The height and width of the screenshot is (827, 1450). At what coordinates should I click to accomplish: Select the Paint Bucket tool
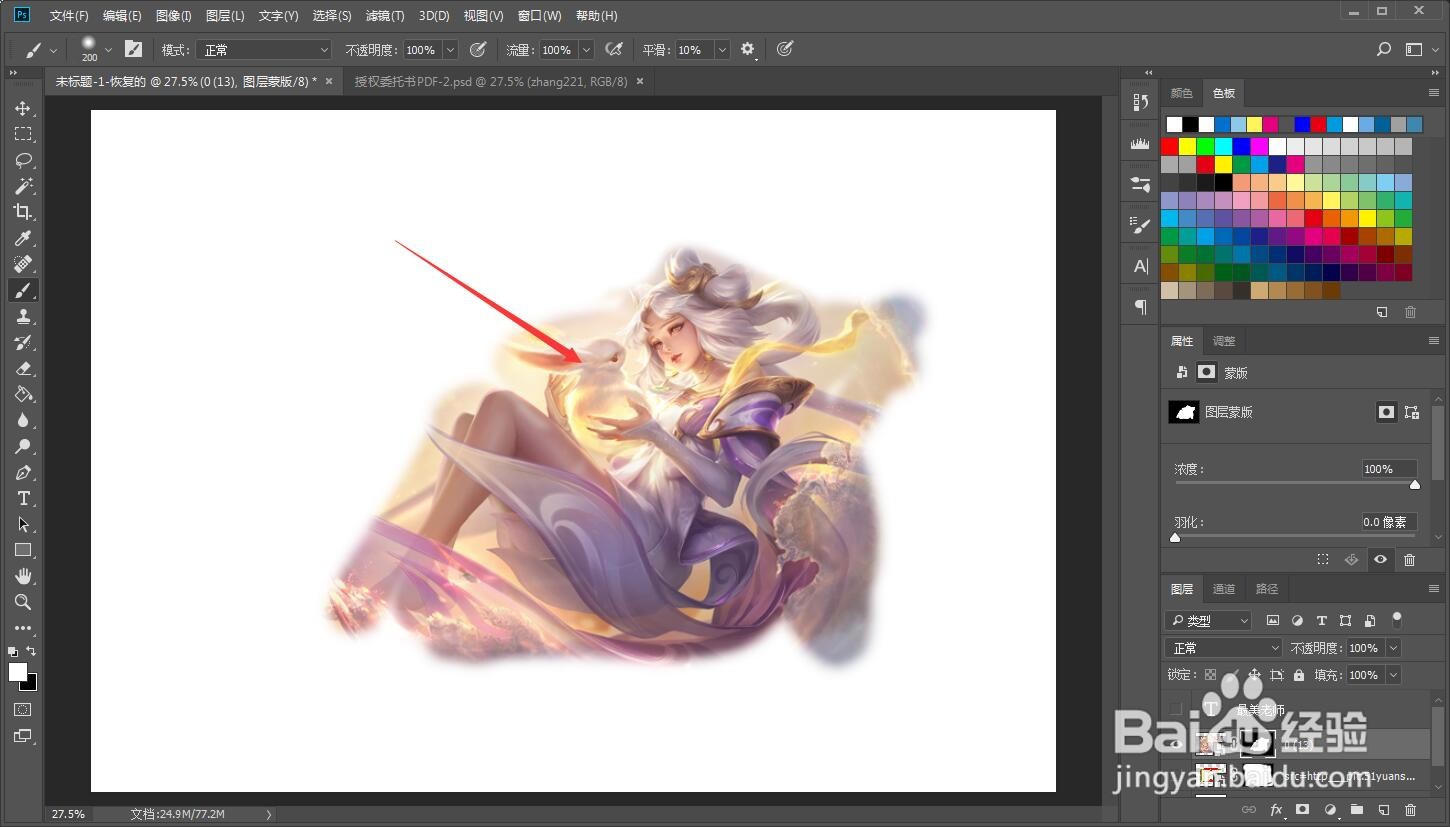pyautogui.click(x=22, y=394)
